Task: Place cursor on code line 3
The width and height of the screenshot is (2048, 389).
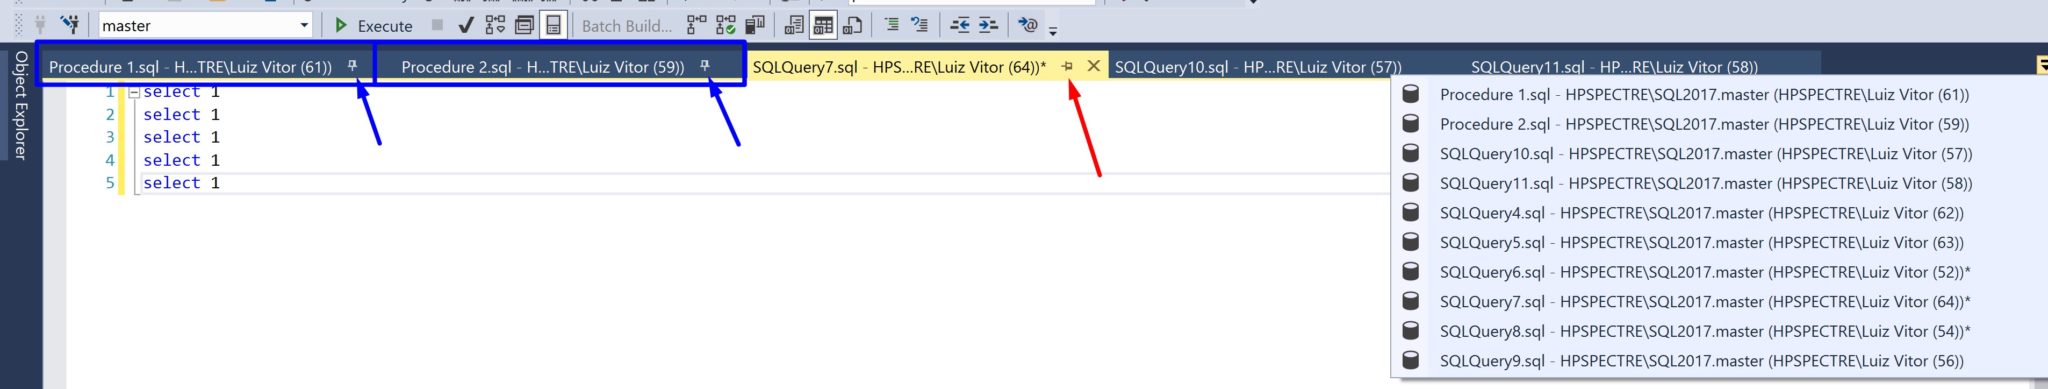Action: click(x=181, y=137)
